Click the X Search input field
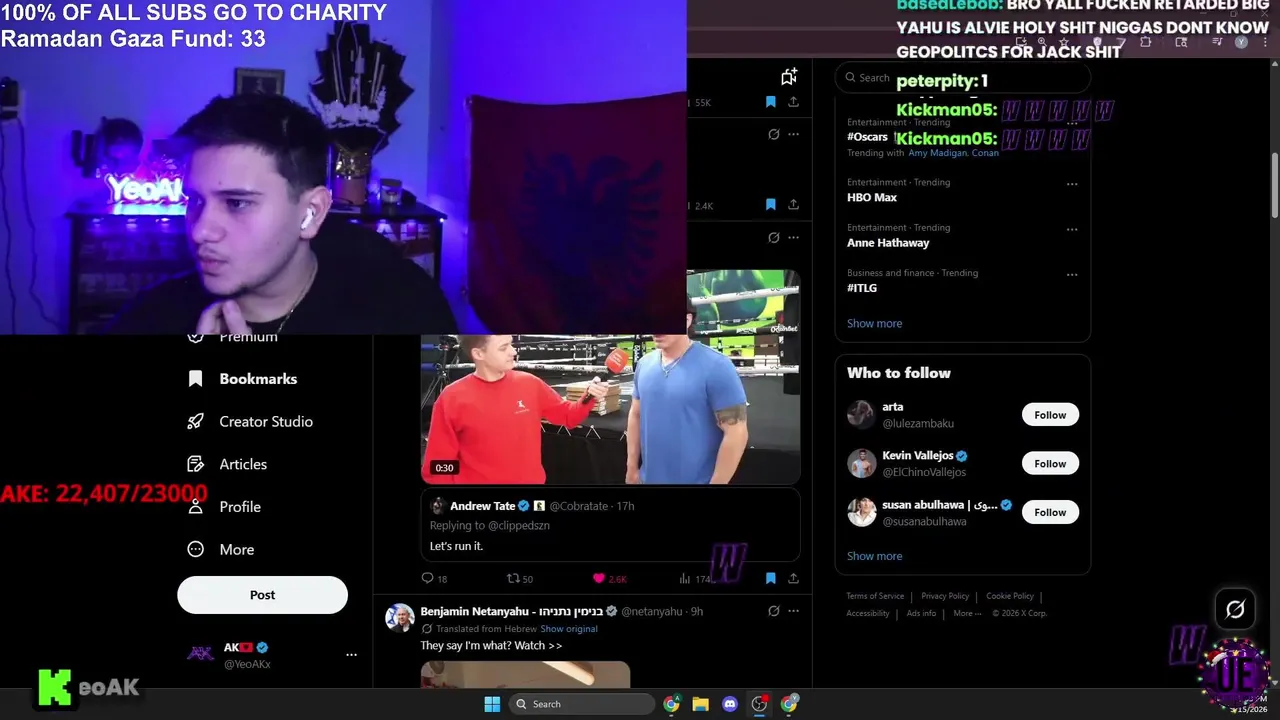The image size is (1280, 720). tap(962, 77)
